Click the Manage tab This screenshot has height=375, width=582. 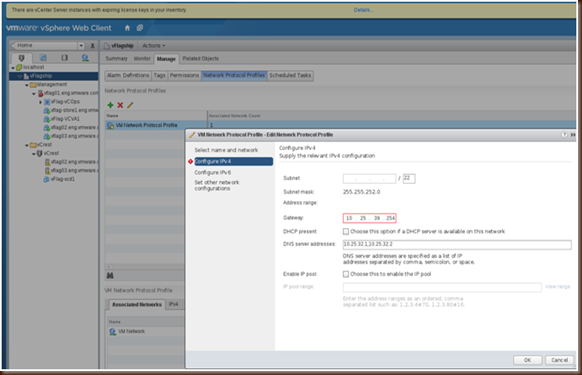pyautogui.click(x=166, y=59)
